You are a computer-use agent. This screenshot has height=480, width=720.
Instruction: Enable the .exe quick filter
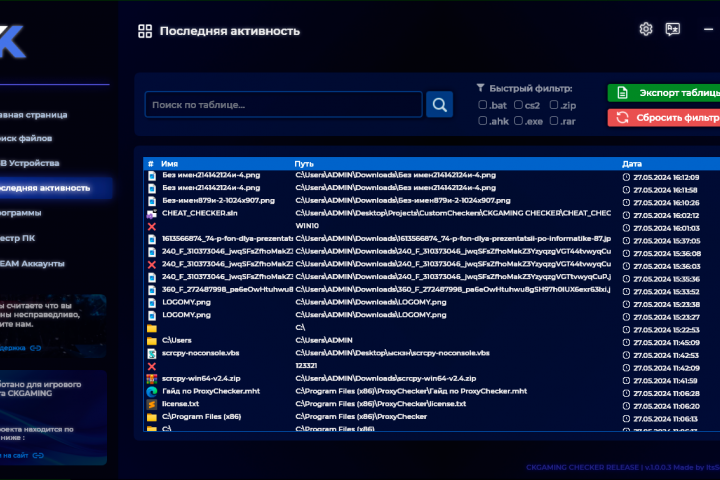pyautogui.click(x=518, y=121)
